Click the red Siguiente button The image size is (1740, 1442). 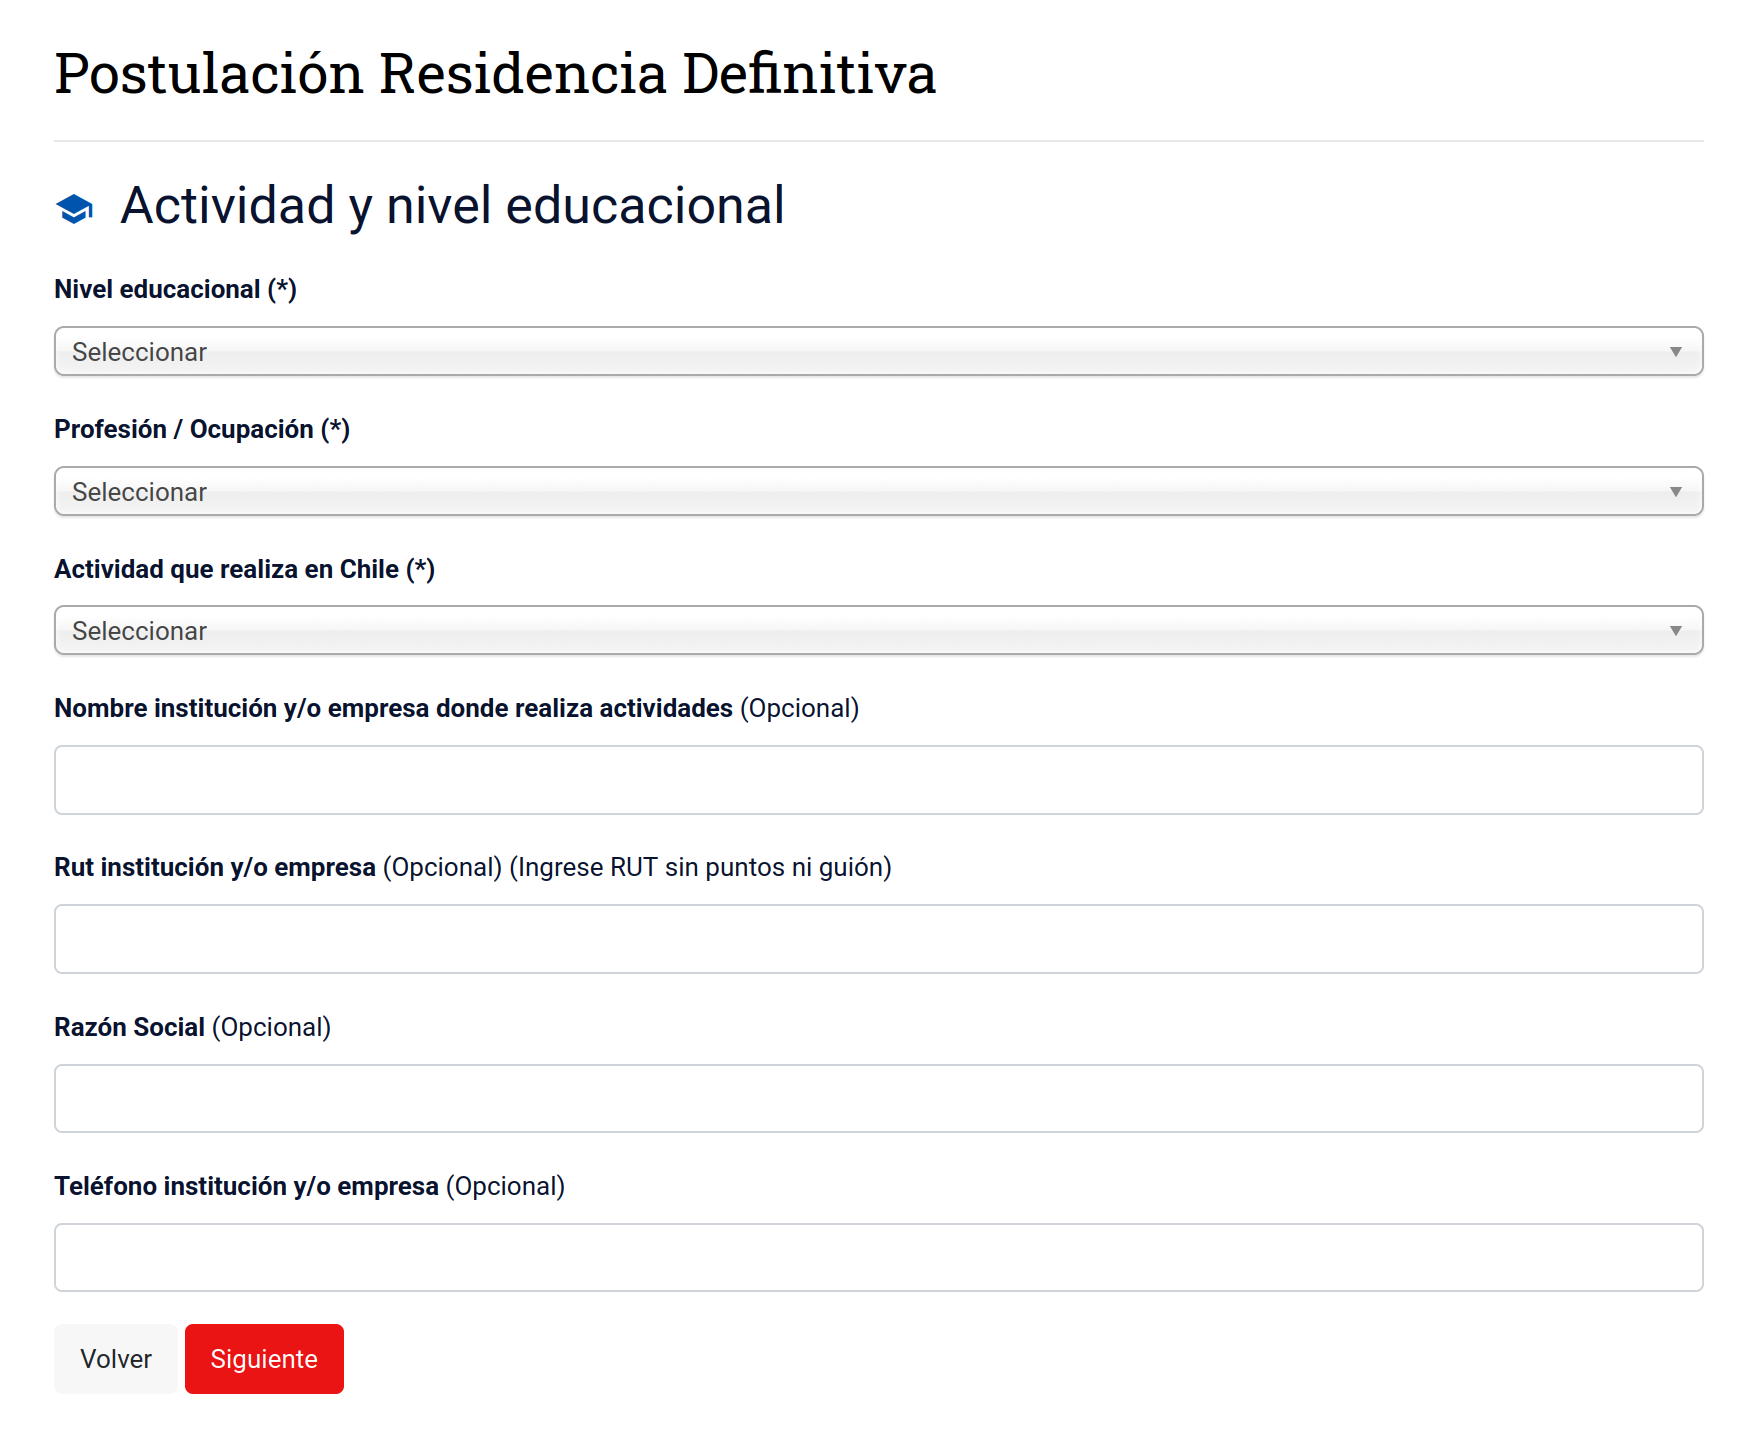pyautogui.click(x=264, y=1359)
